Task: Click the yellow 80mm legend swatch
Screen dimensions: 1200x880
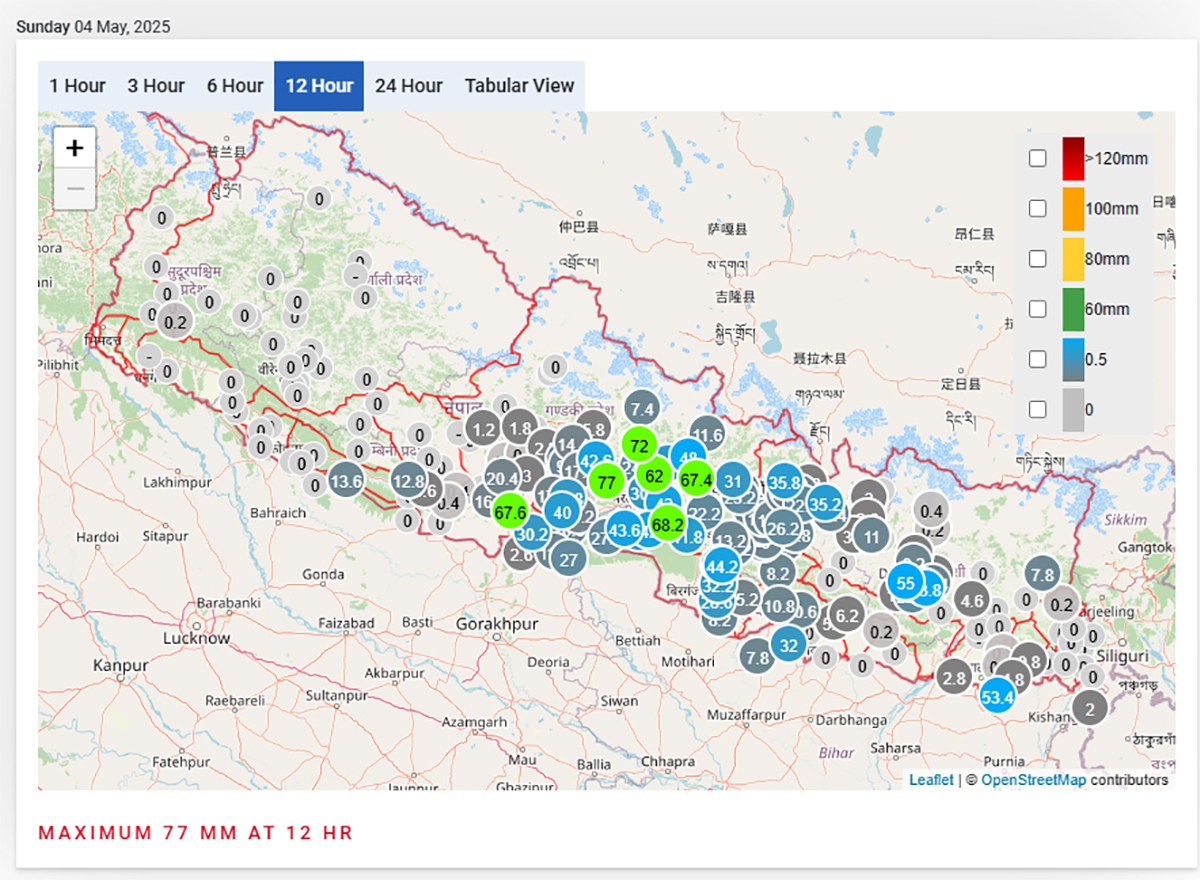Action: (1073, 258)
